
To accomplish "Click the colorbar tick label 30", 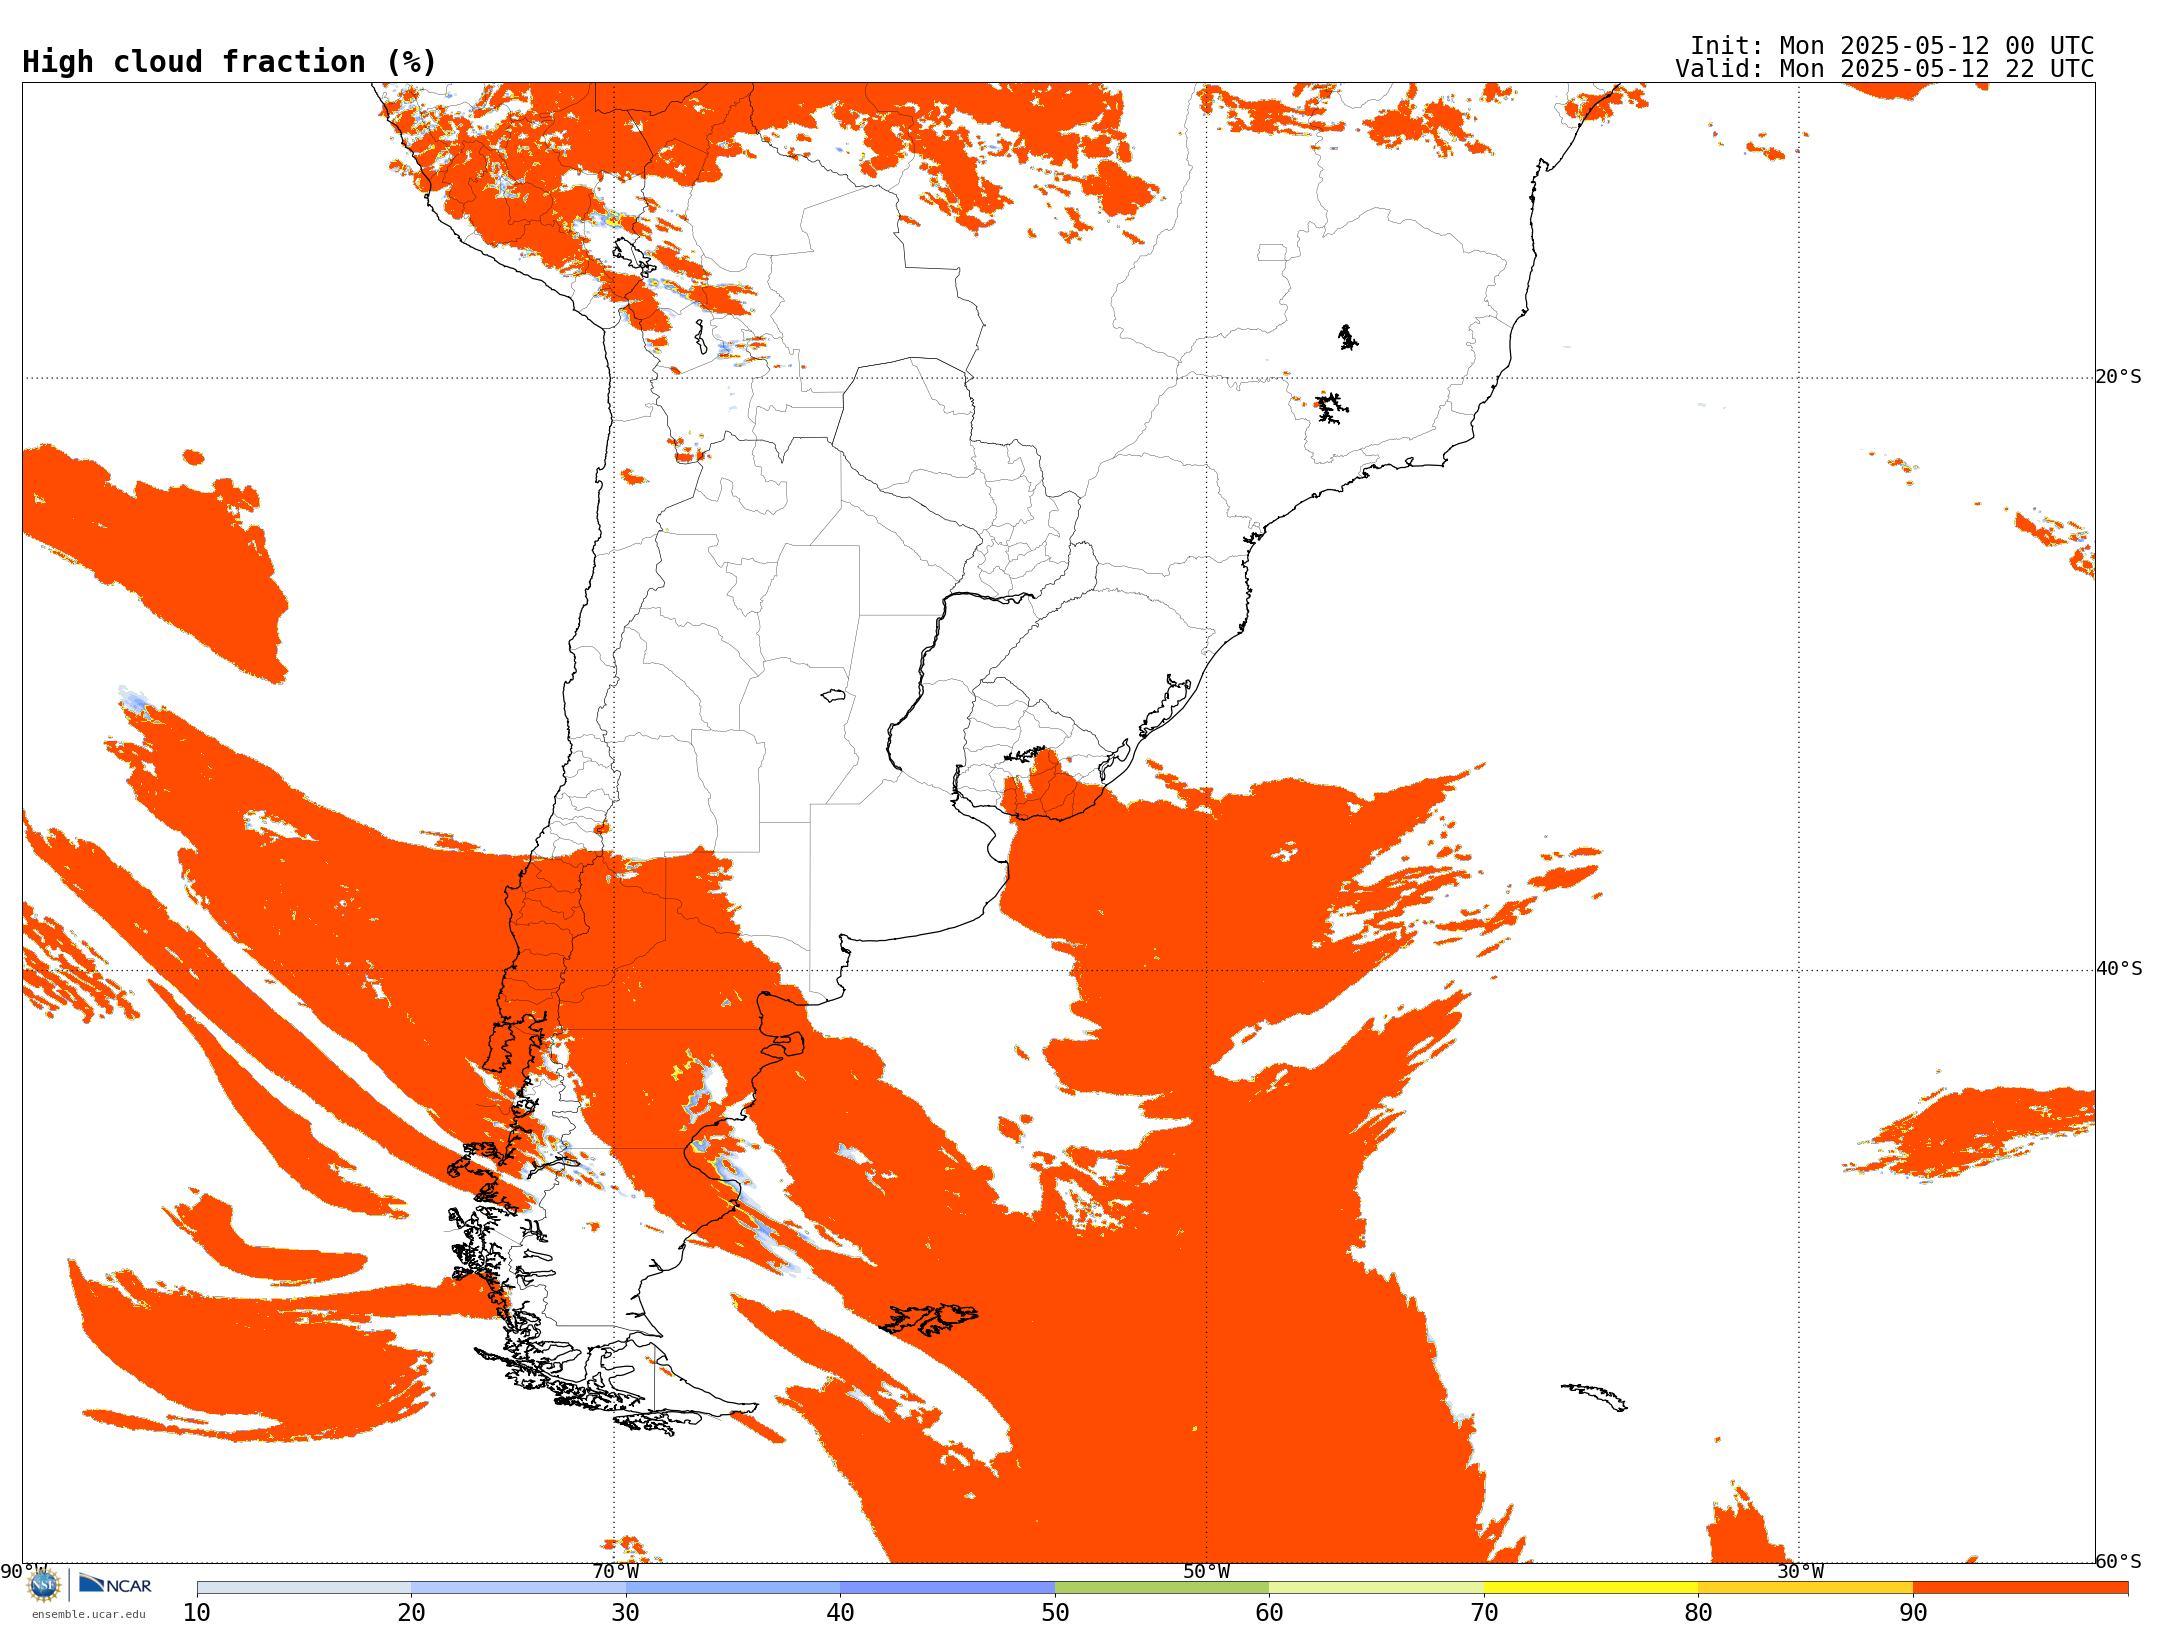I will point(626,1613).
